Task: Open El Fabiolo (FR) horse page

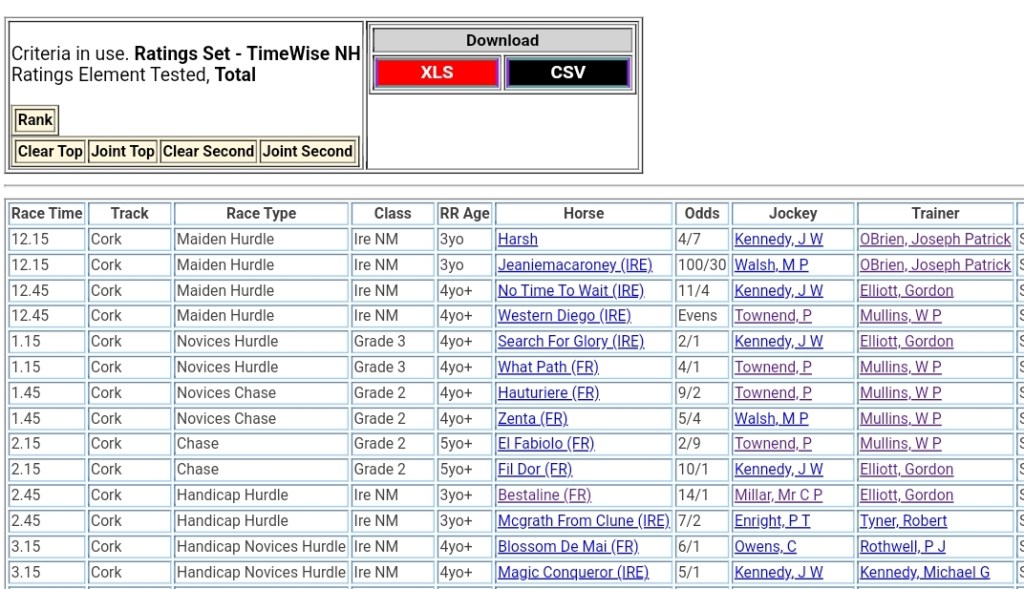Action: (545, 444)
